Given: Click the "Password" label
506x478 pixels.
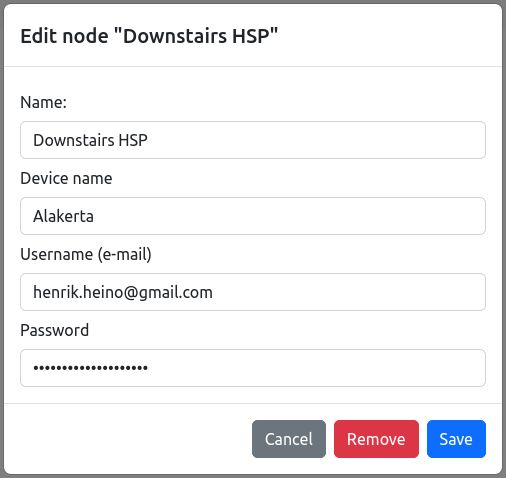Looking at the screenshot, I should [55, 330].
